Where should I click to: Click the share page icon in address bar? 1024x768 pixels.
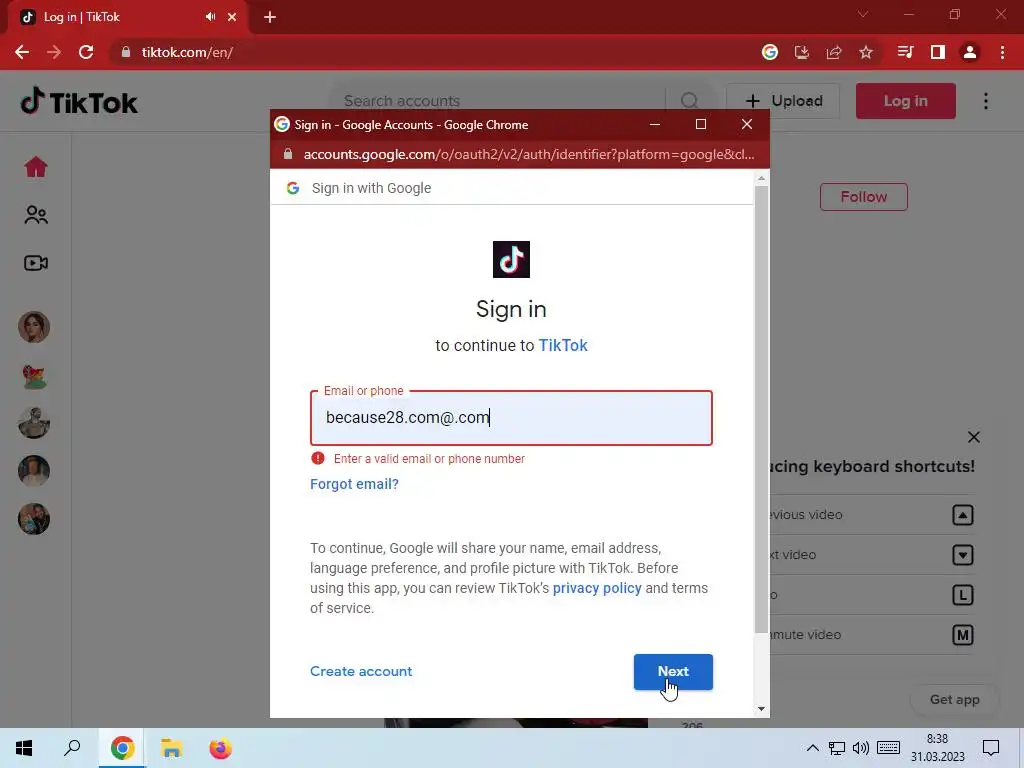point(834,52)
